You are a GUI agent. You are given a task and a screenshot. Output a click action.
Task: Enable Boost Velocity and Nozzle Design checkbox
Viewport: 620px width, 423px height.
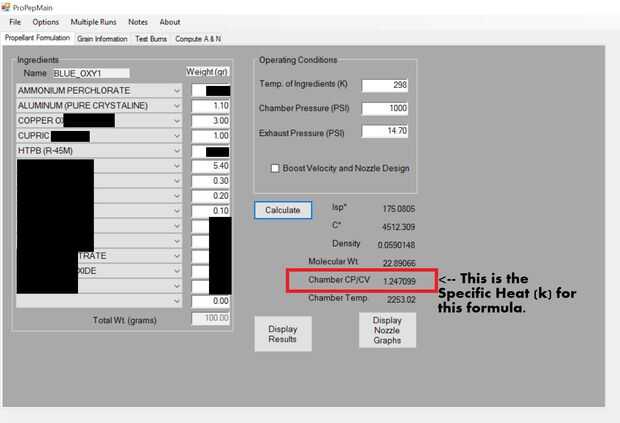click(275, 168)
